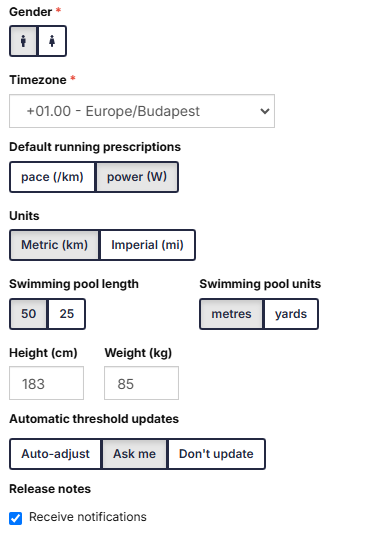Select the male gender icon
Image resolution: width=370 pixels, height=536 pixels.
24,41
